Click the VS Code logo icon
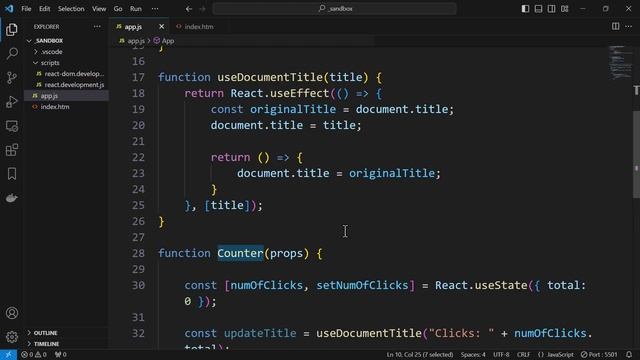 point(9,9)
